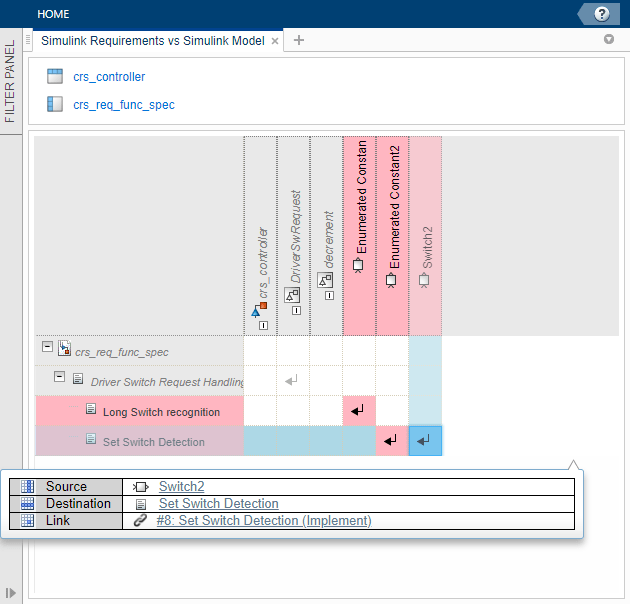Select the Driver Switch Request Handling label
The image size is (630, 604).
tap(167, 382)
